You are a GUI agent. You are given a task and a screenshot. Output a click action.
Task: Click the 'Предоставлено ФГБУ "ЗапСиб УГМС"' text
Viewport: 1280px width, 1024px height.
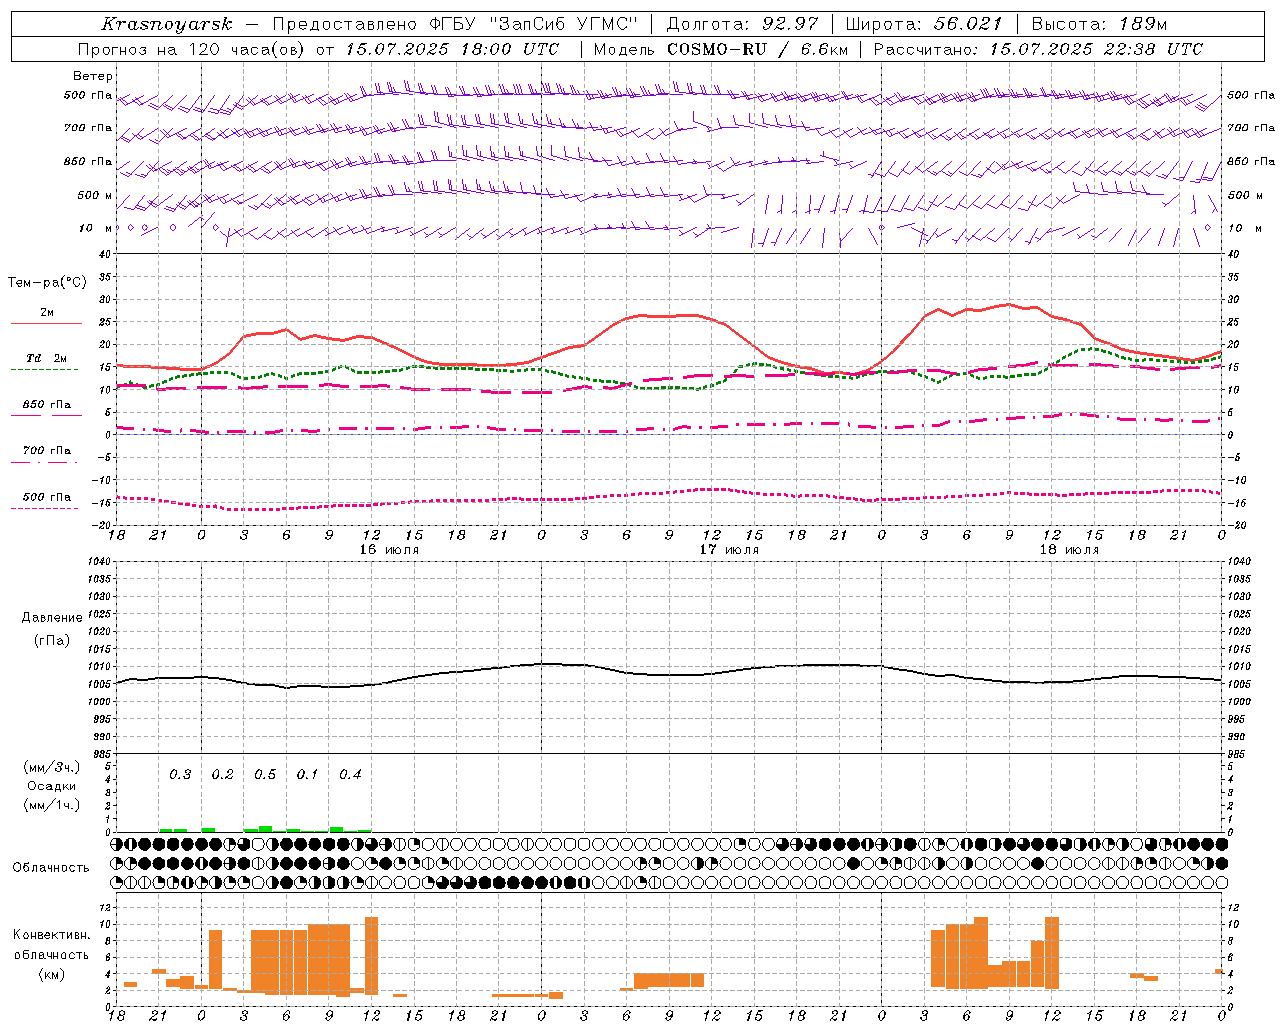(x=455, y=25)
